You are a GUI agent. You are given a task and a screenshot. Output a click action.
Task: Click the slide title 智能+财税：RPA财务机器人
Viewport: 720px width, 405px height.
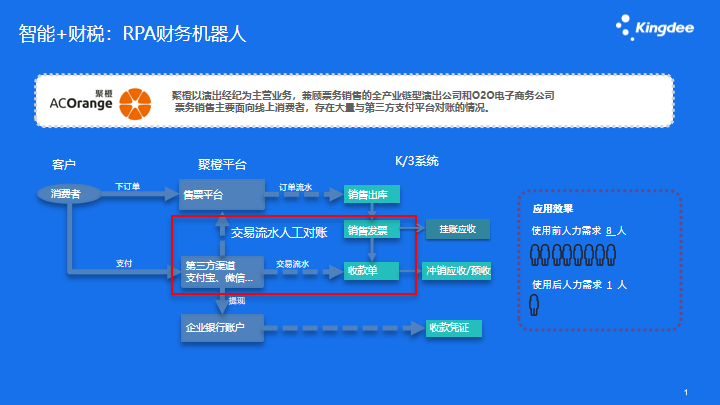pyautogui.click(x=132, y=34)
